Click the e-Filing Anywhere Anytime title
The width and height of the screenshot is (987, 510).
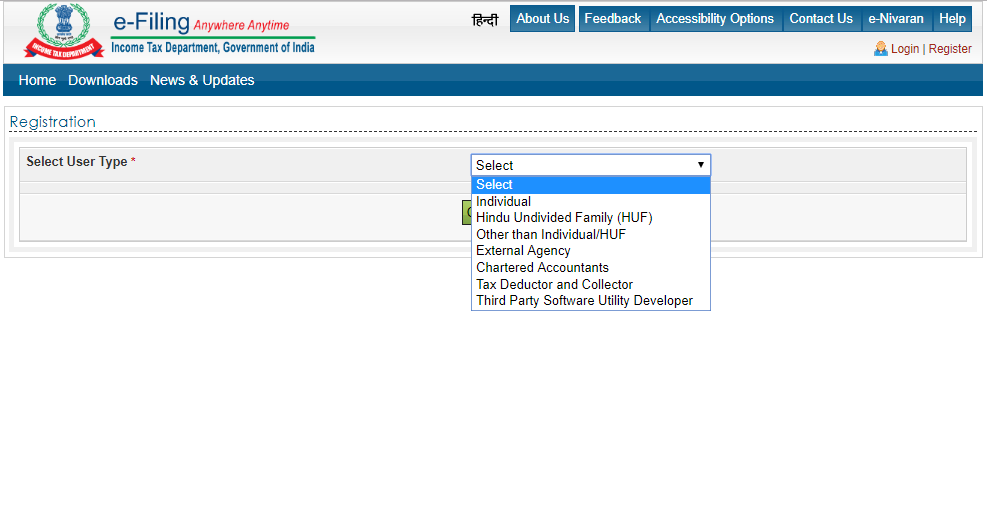tap(201, 23)
